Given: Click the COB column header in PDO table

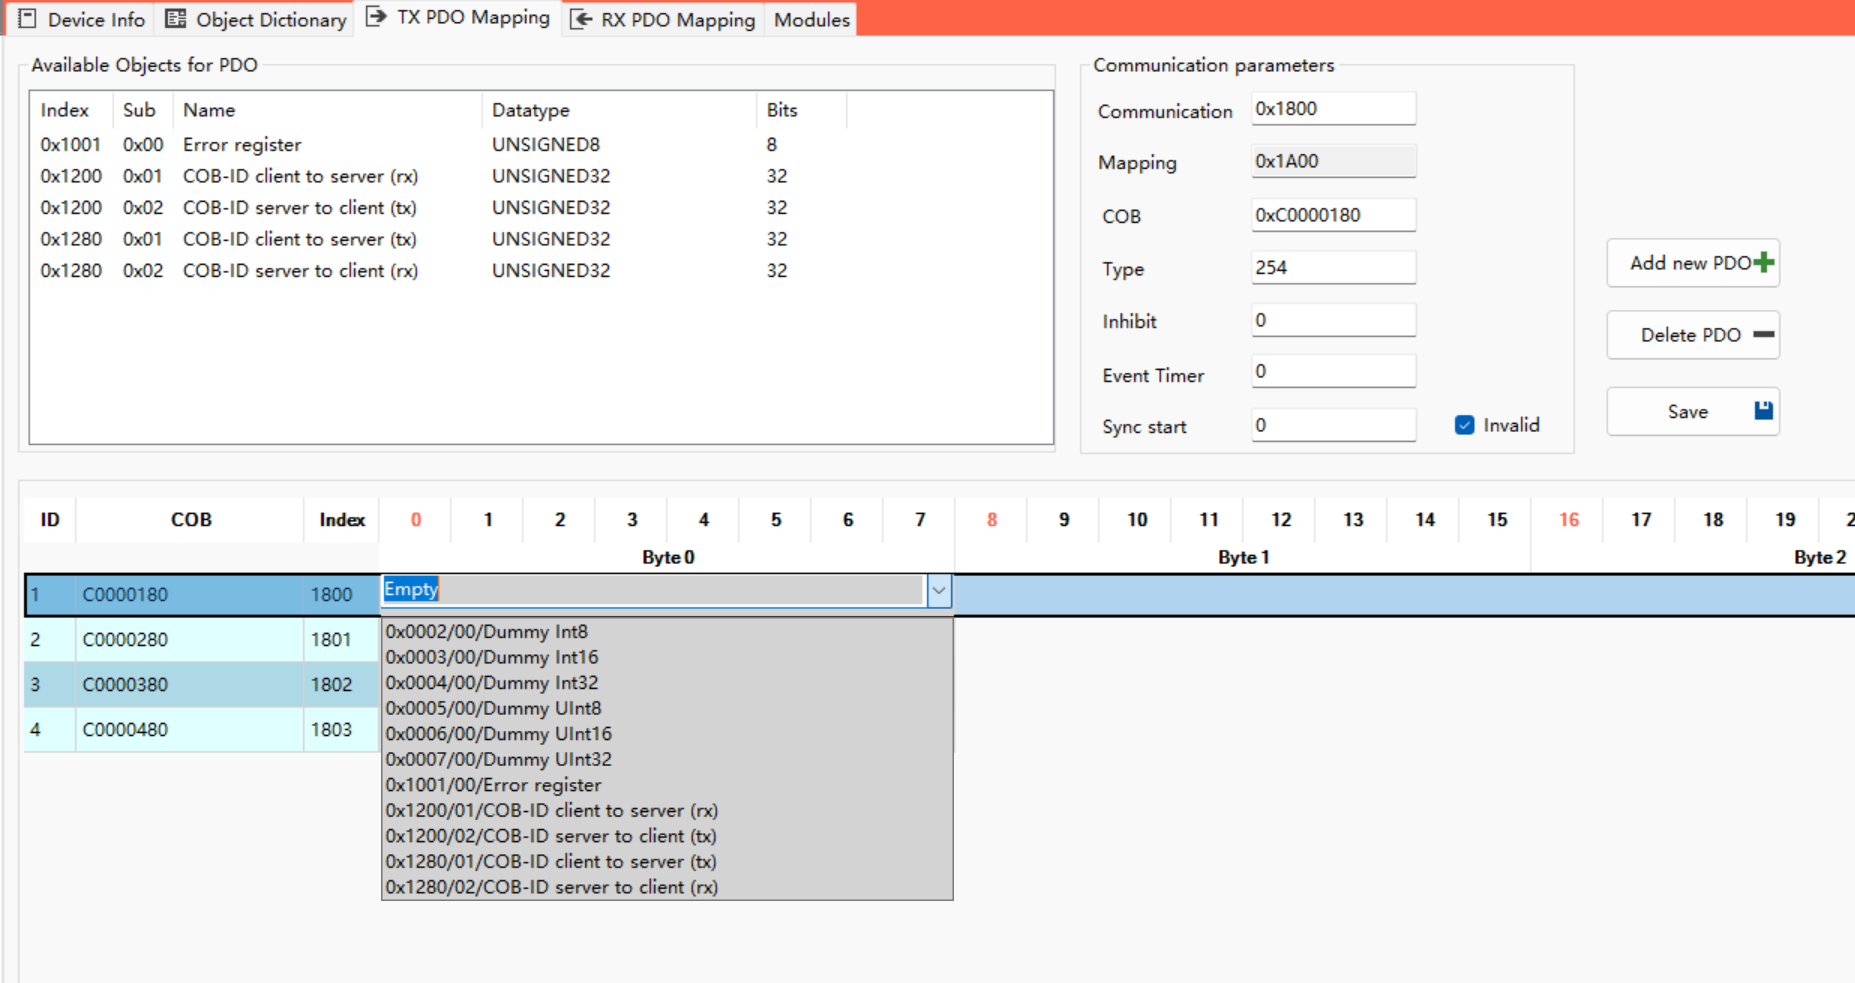Looking at the screenshot, I should click(190, 519).
